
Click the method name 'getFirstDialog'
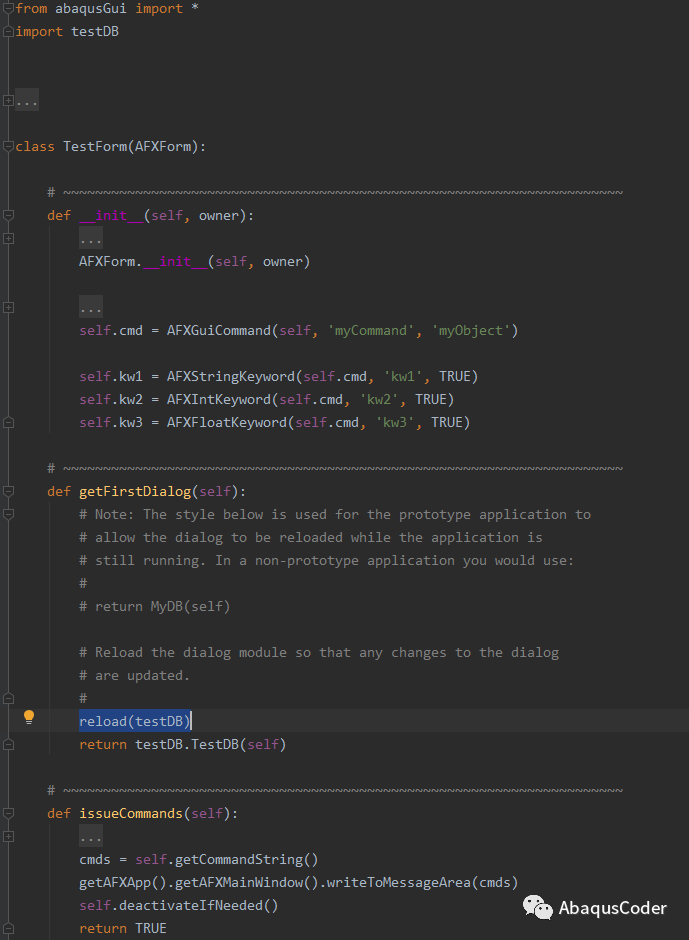tap(135, 492)
